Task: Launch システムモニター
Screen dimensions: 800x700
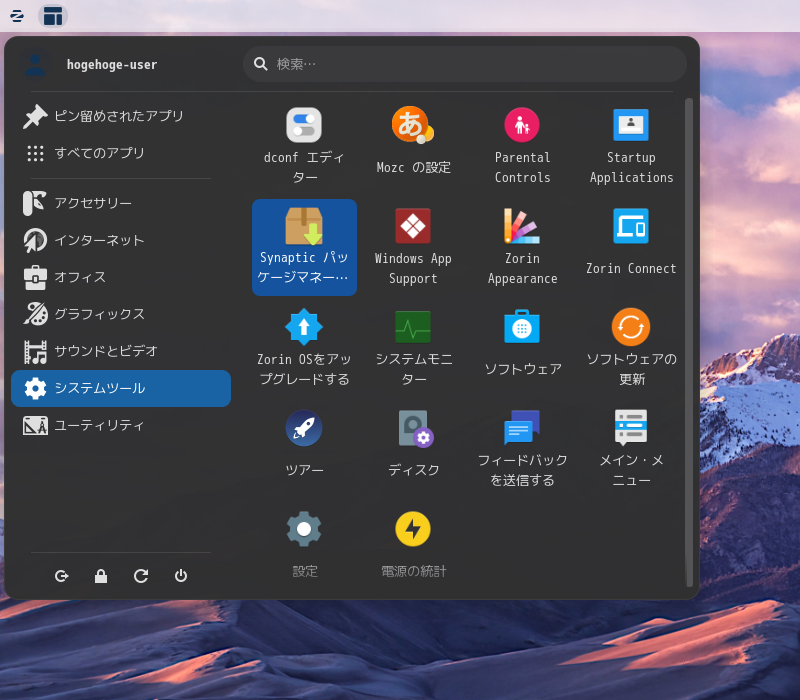Action: tap(413, 348)
